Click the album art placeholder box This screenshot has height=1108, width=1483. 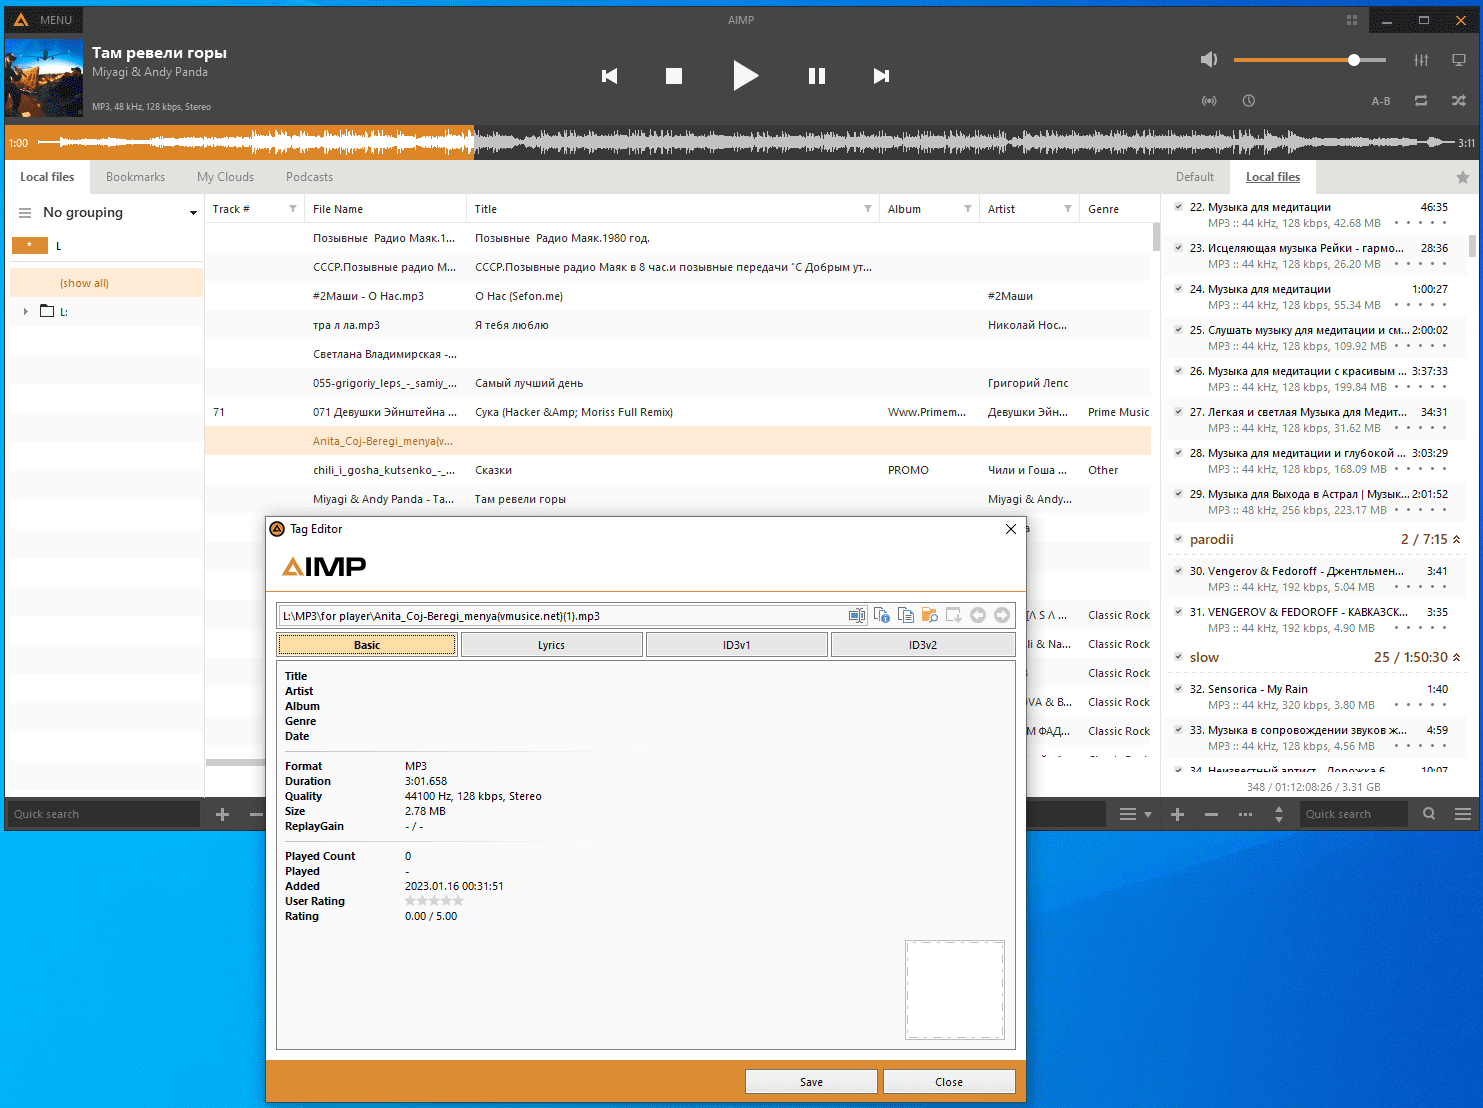[x=954, y=989]
